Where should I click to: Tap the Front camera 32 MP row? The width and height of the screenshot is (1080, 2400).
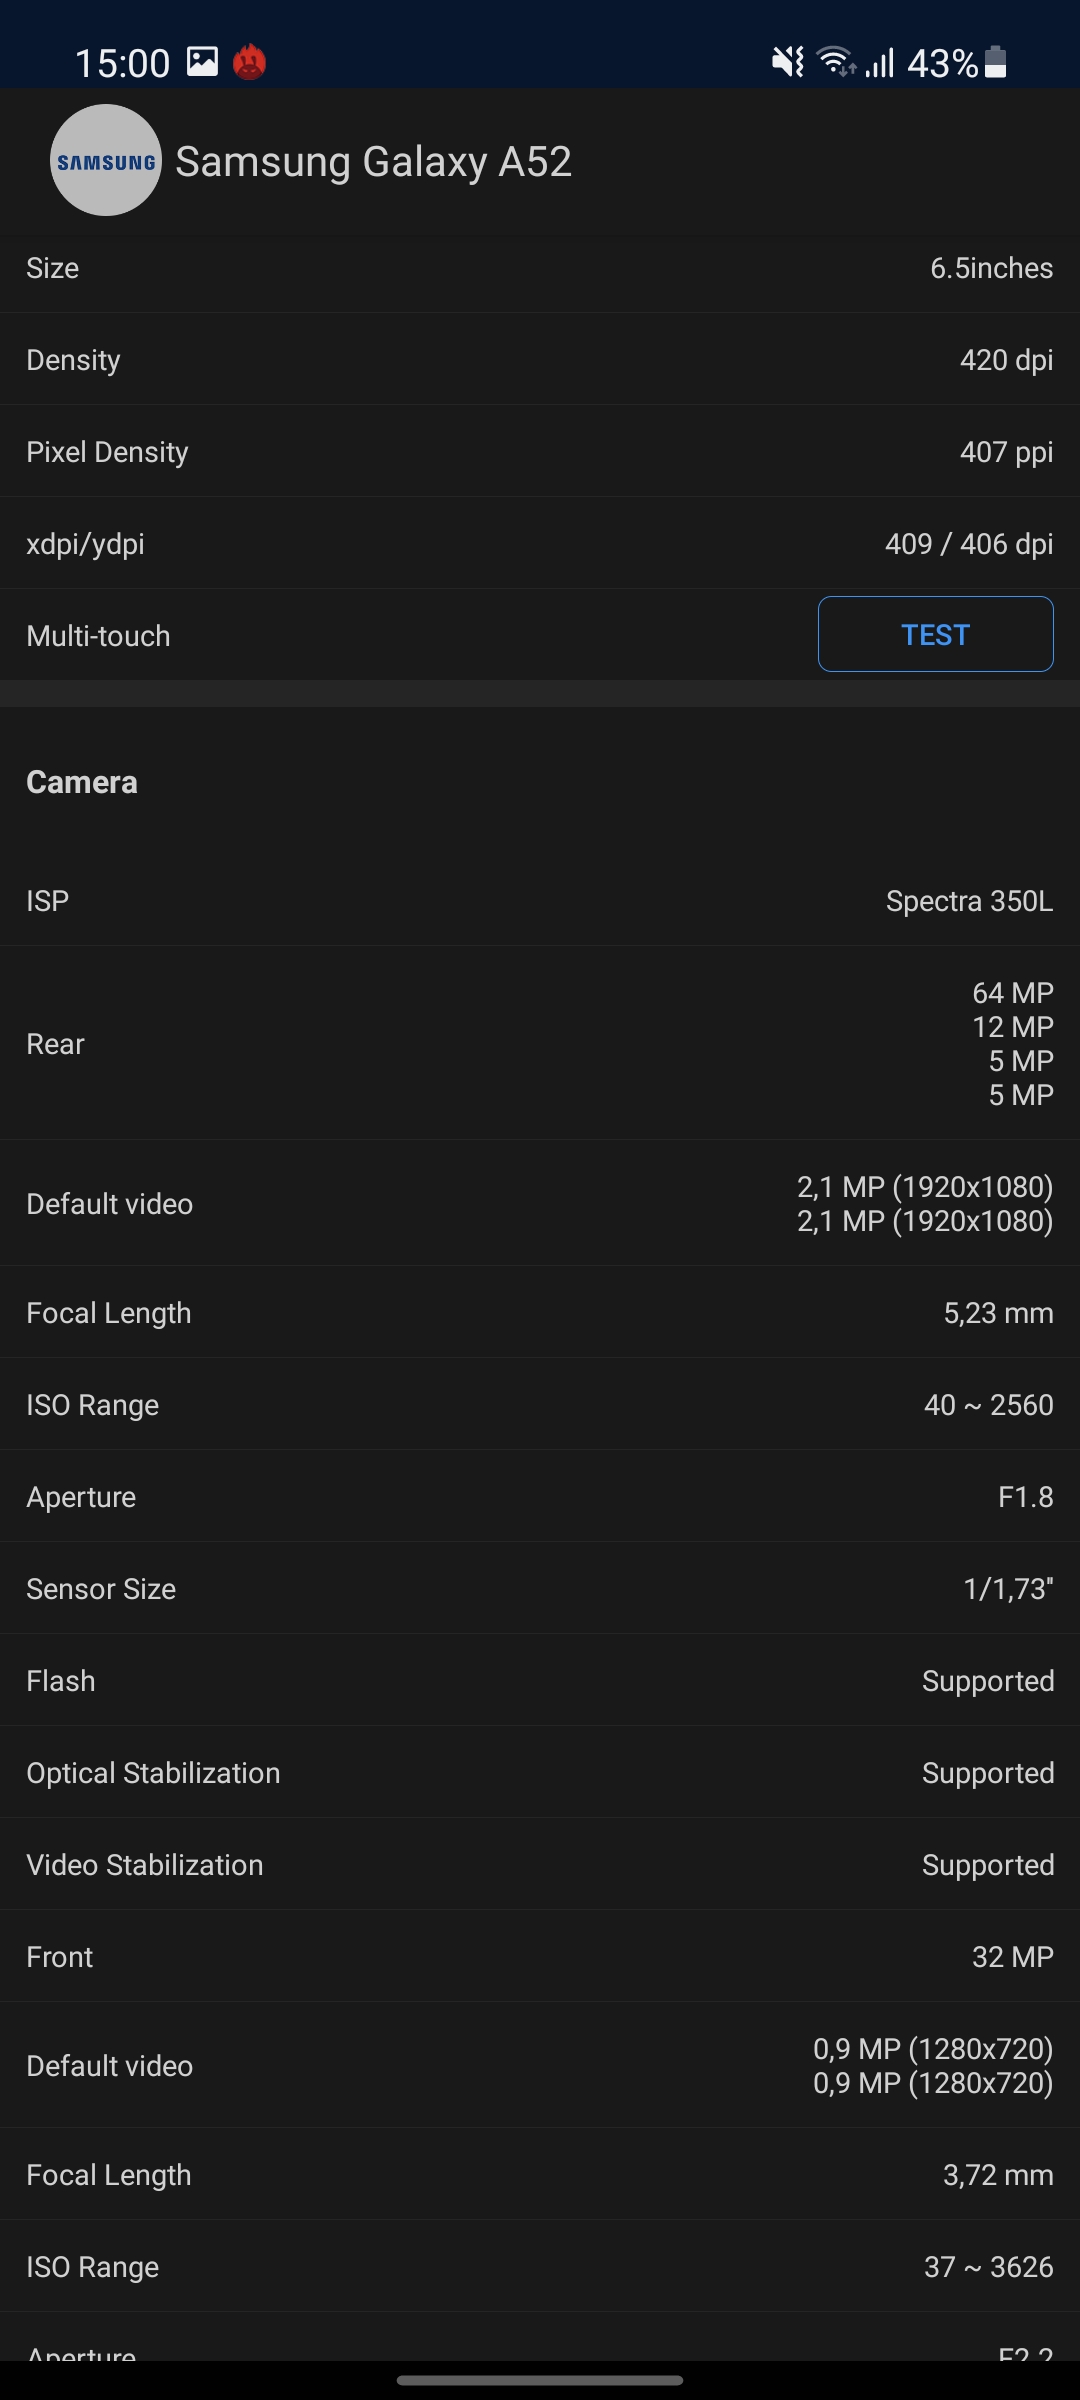click(540, 1957)
